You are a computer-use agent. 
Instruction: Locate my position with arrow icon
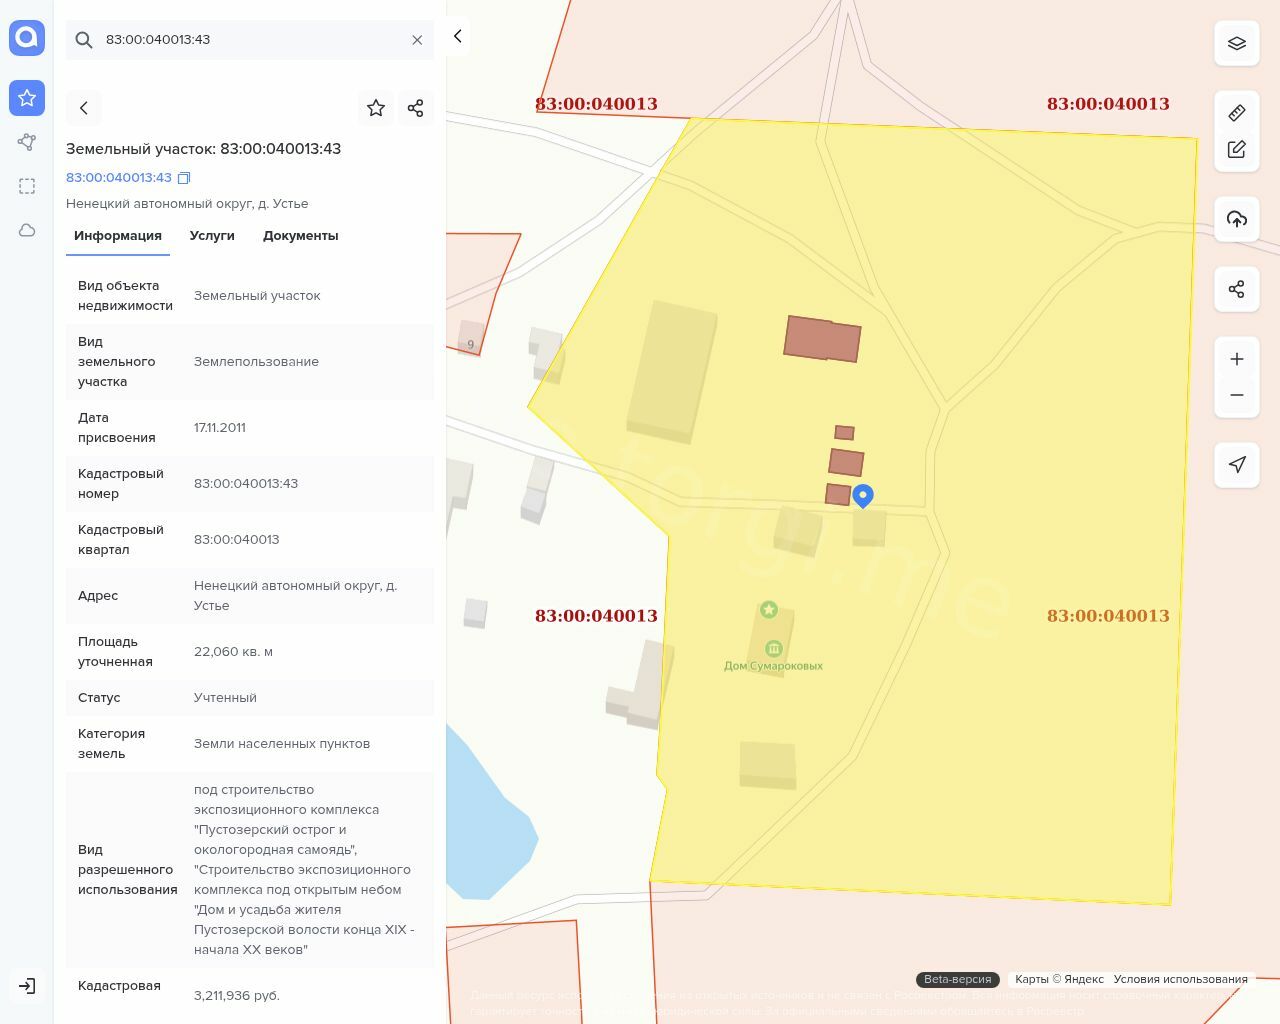1236,465
